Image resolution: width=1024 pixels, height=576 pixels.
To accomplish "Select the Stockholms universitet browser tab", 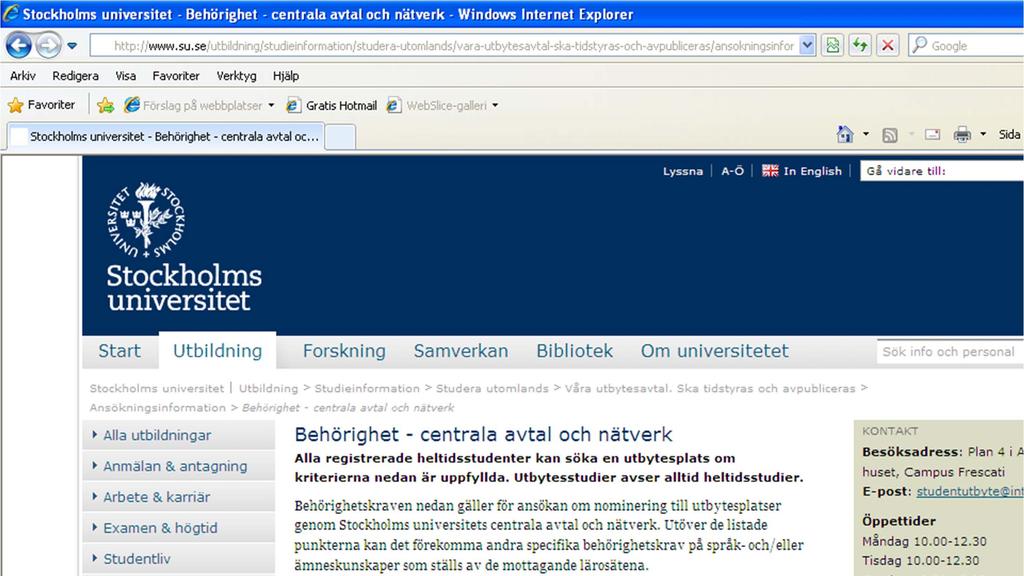I will (x=166, y=136).
